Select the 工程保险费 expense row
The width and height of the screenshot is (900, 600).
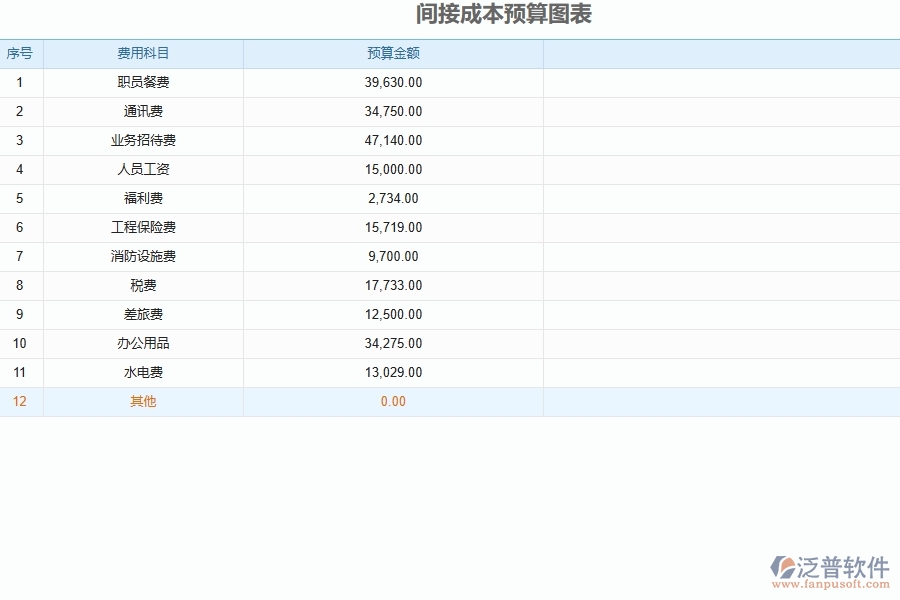pos(141,227)
